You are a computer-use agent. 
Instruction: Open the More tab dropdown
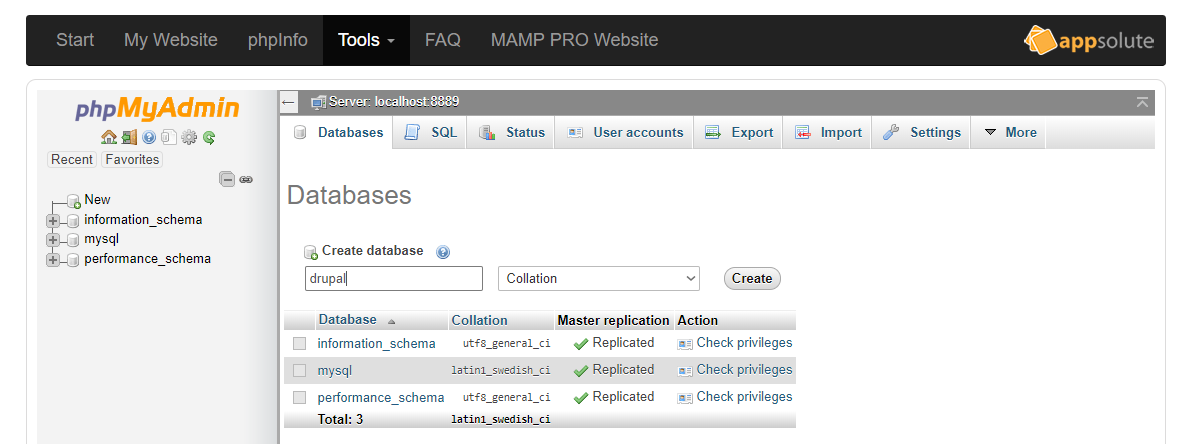[1009, 132]
